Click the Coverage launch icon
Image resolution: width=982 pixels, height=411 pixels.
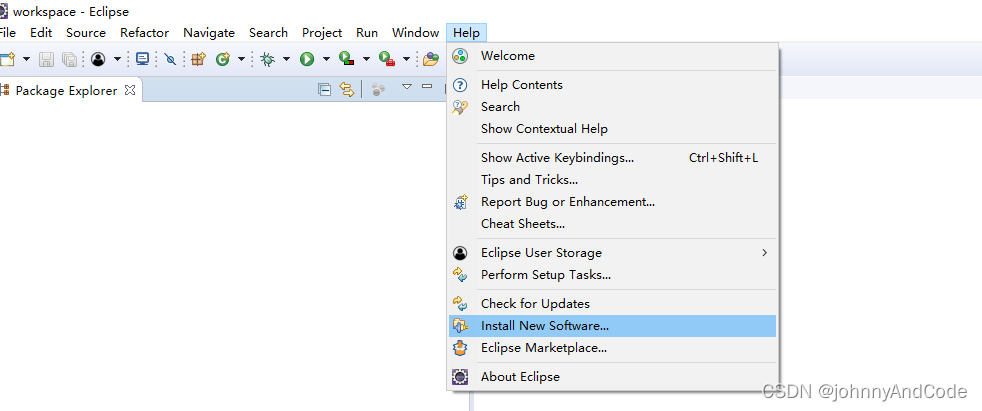coord(347,59)
